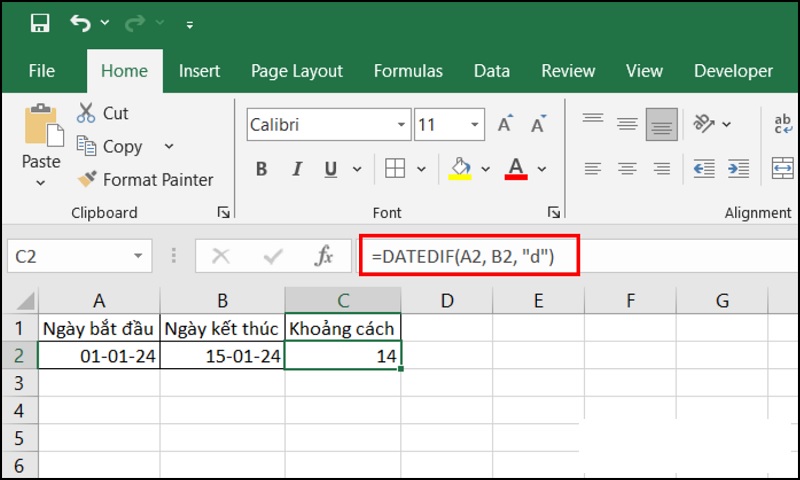Screen dimensions: 800x480
Task: Click the Insert Function fx icon
Action: 323,257
